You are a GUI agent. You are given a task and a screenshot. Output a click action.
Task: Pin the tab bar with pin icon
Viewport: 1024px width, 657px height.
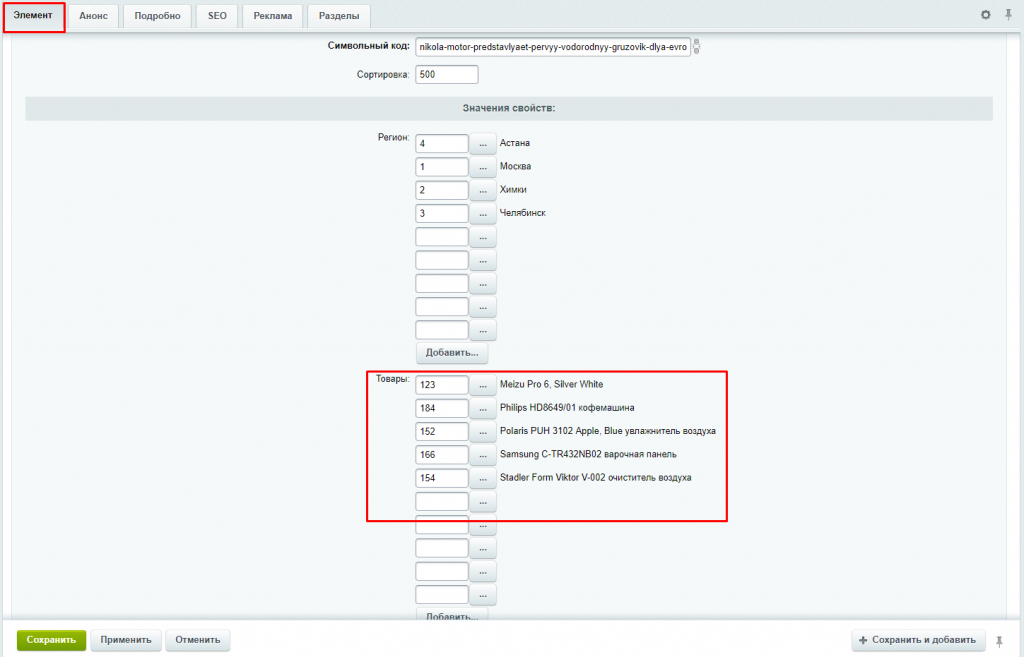1008,14
